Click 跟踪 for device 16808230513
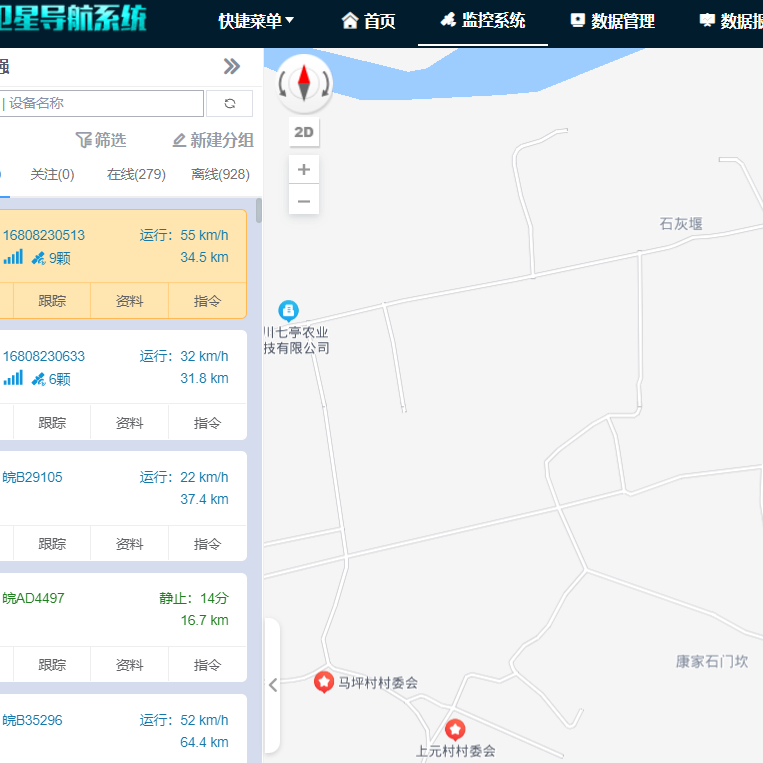The image size is (763, 763). click(x=52, y=301)
